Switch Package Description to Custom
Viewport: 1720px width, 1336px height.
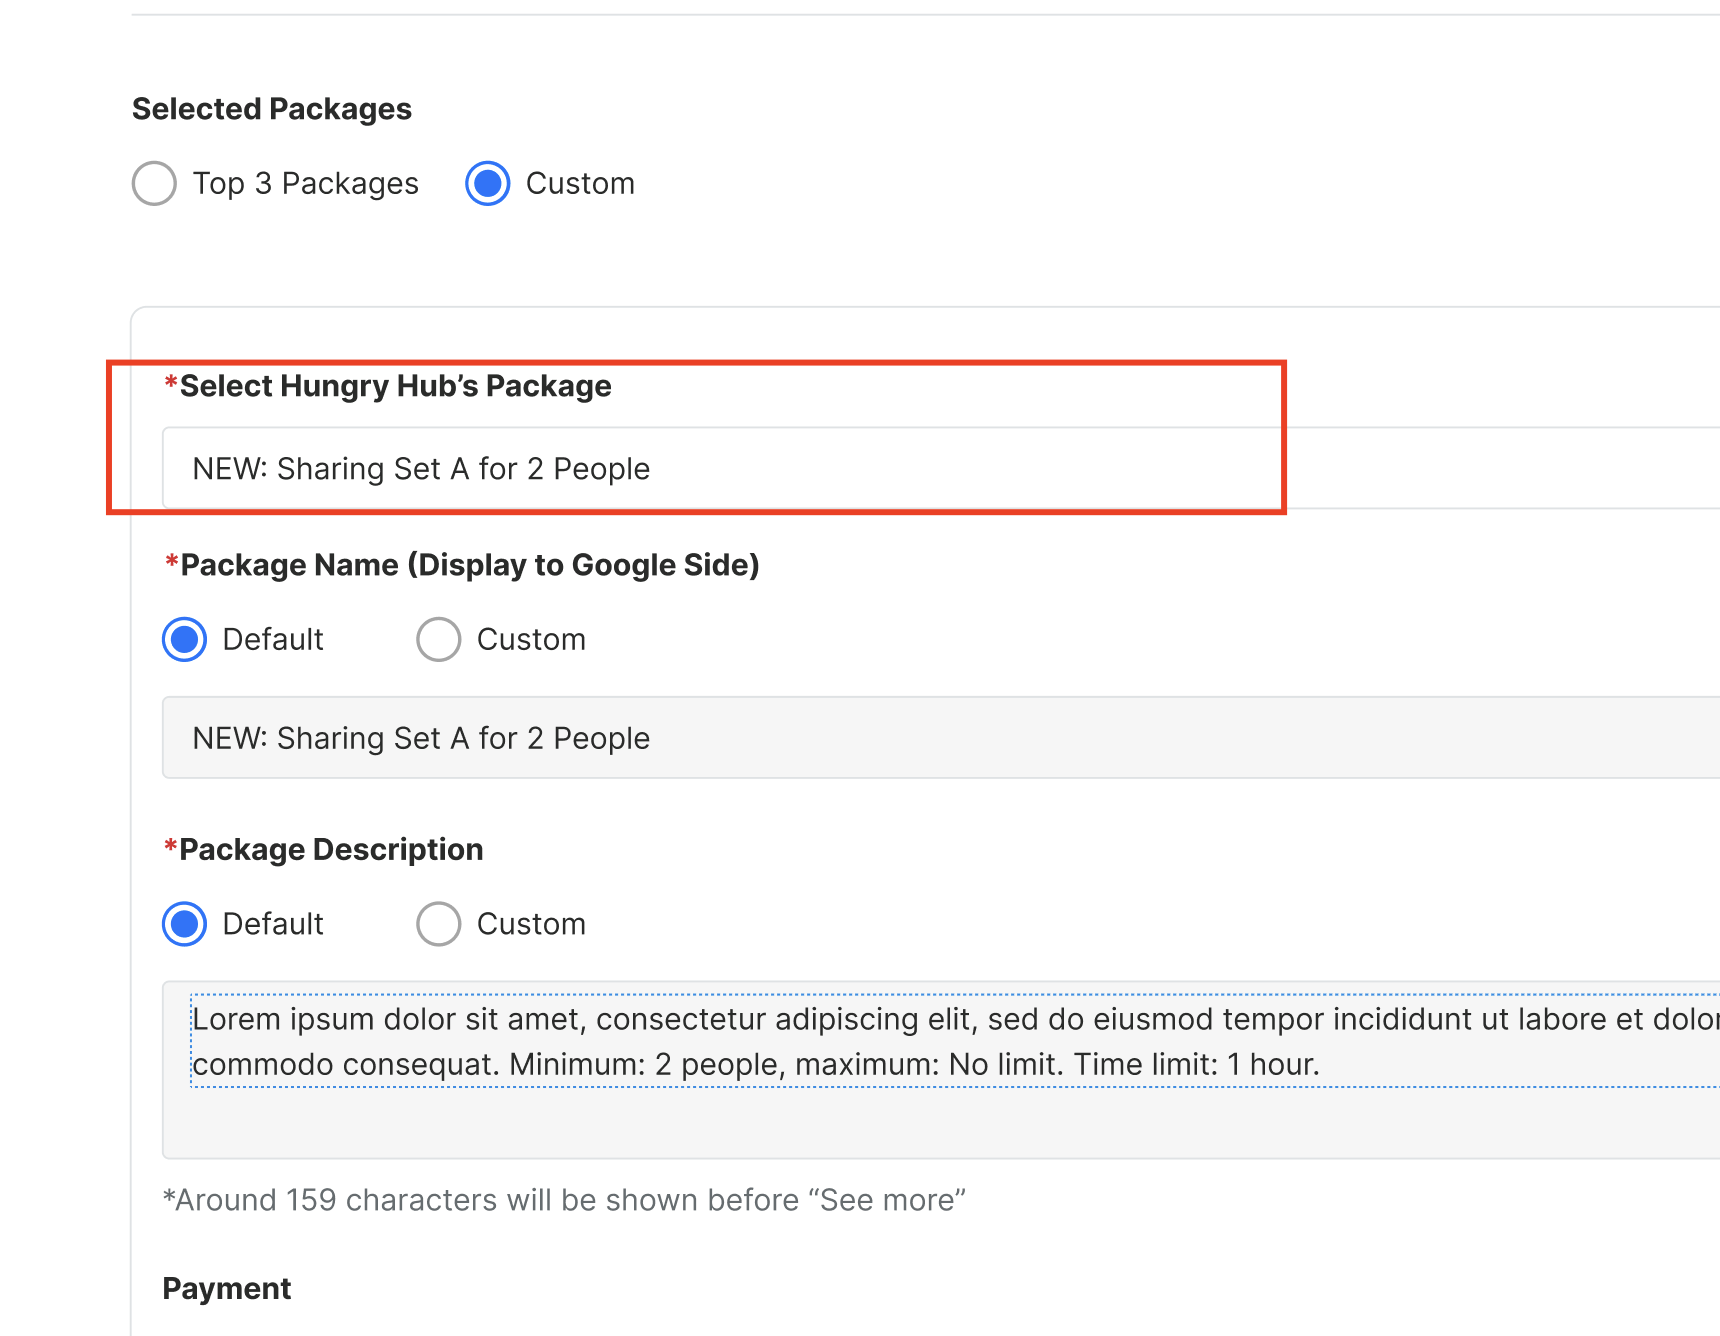click(439, 924)
